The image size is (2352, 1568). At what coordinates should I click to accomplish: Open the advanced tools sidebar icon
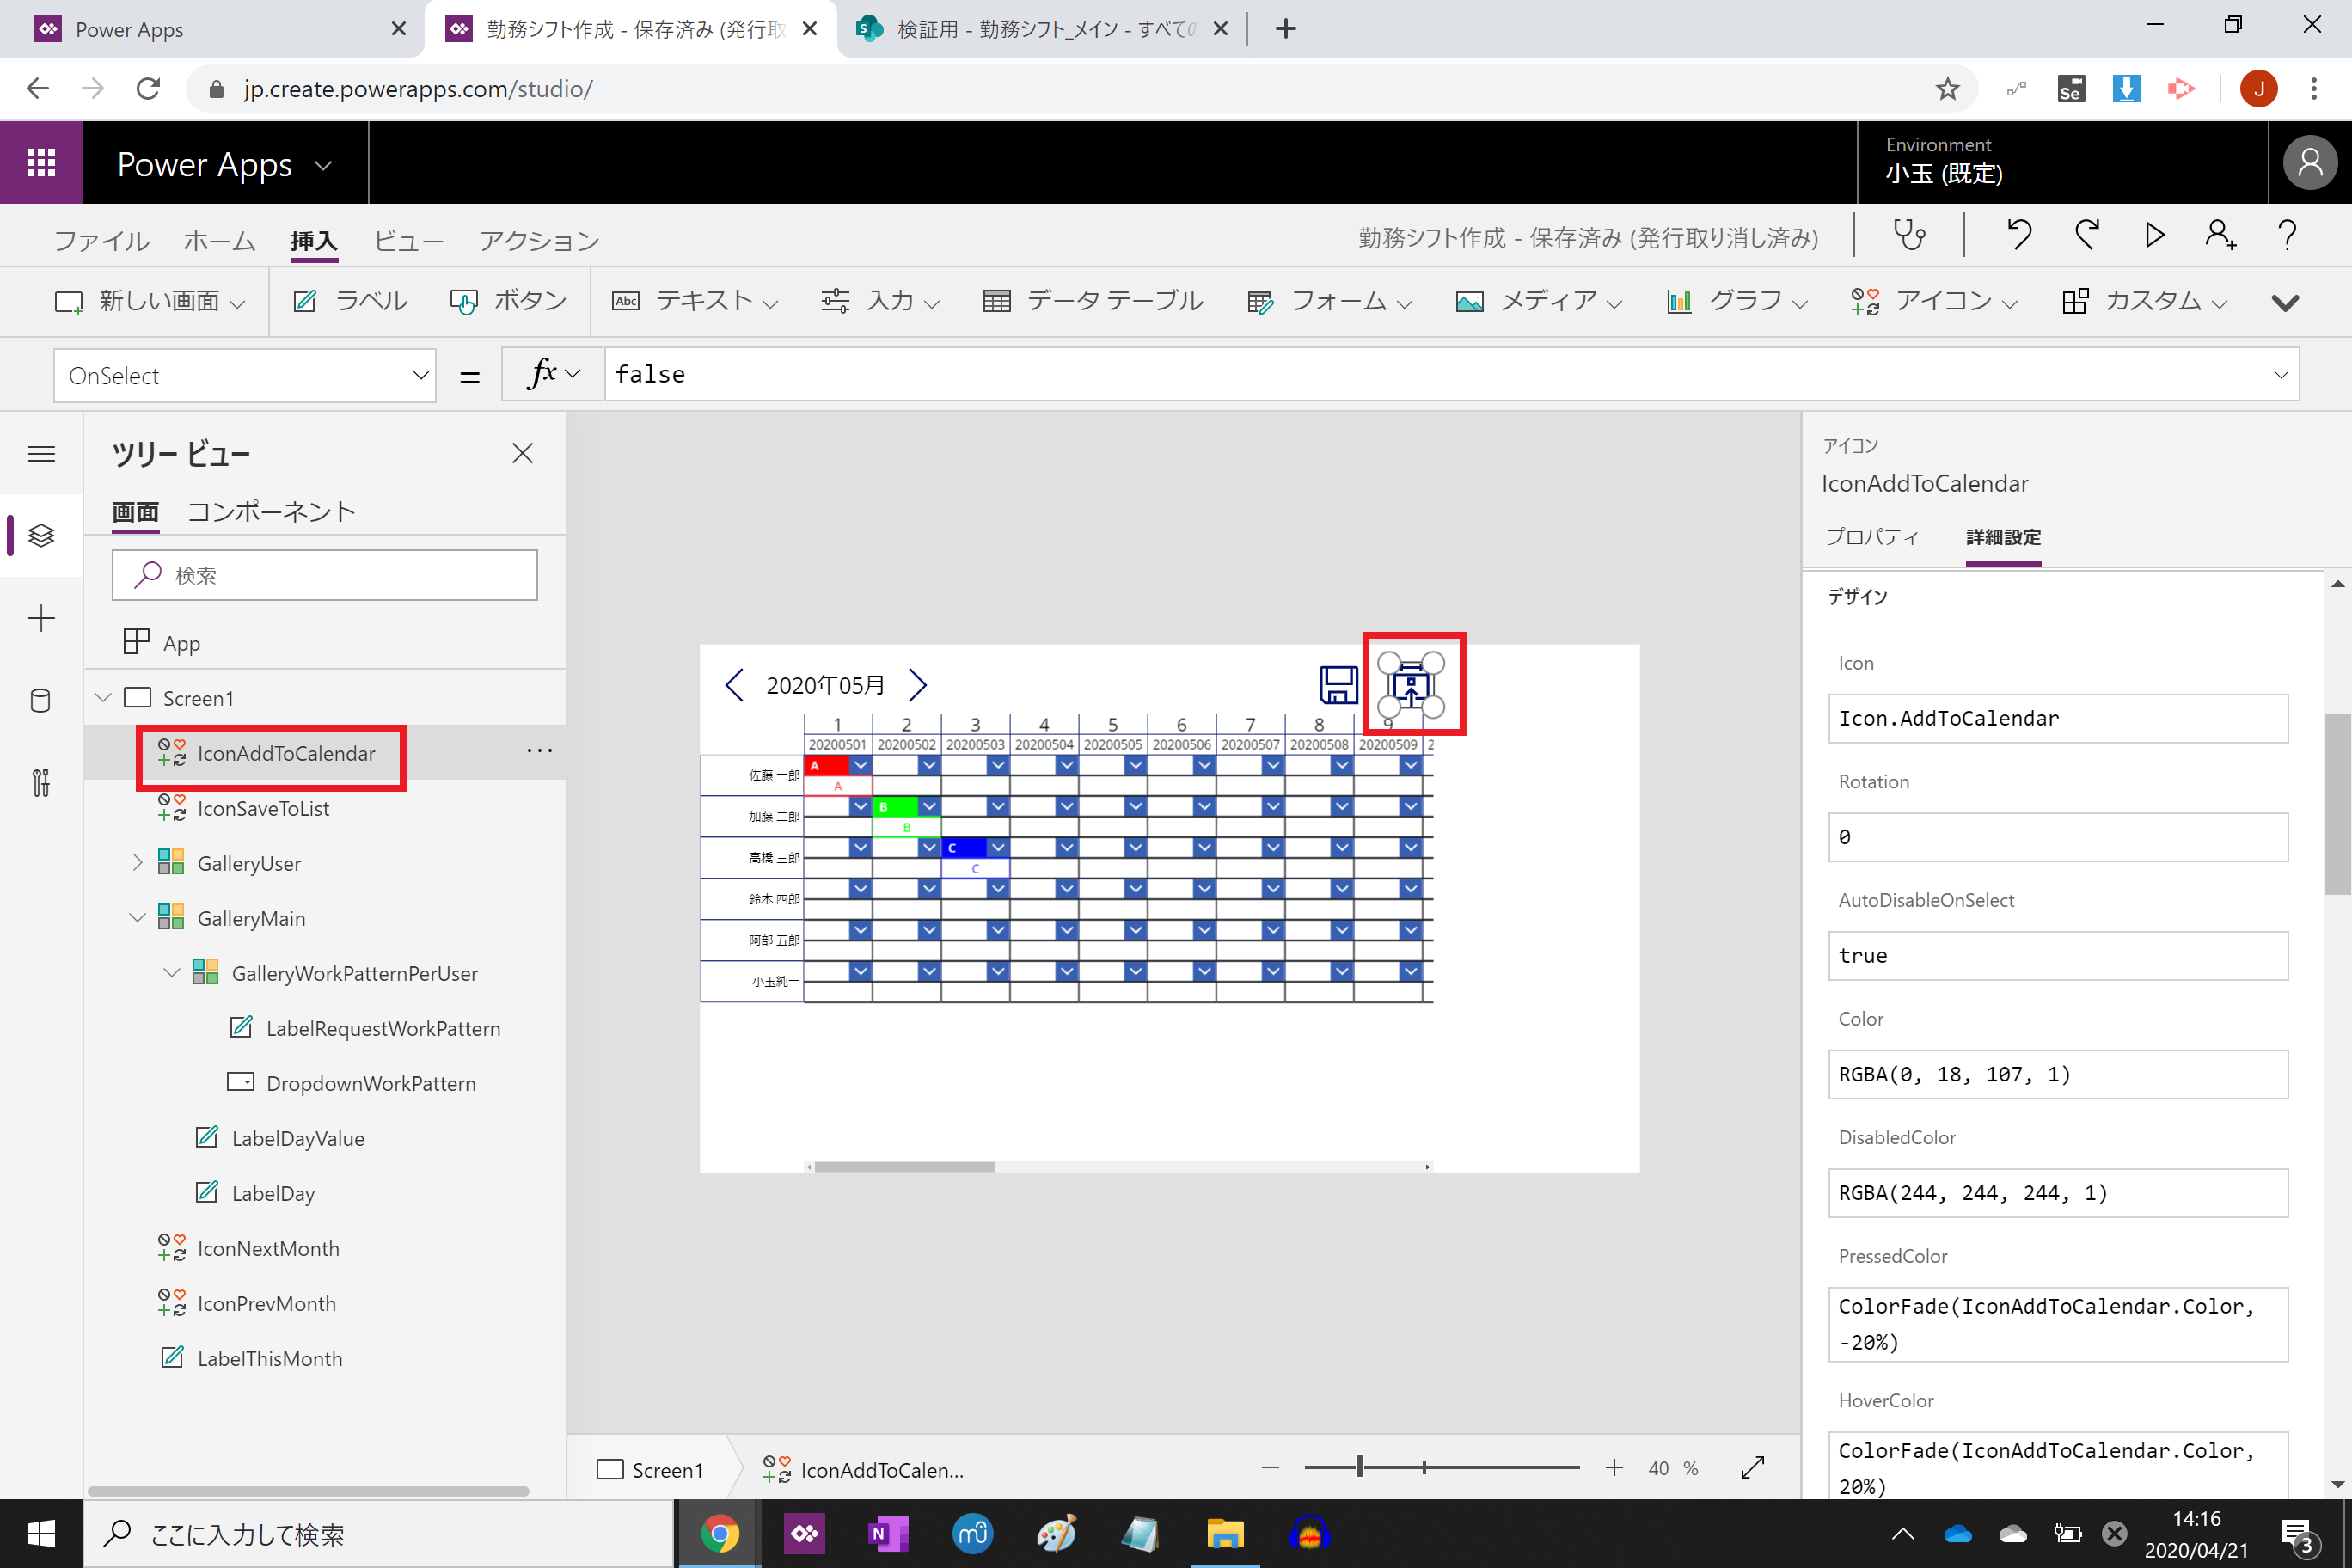click(41, 782)
